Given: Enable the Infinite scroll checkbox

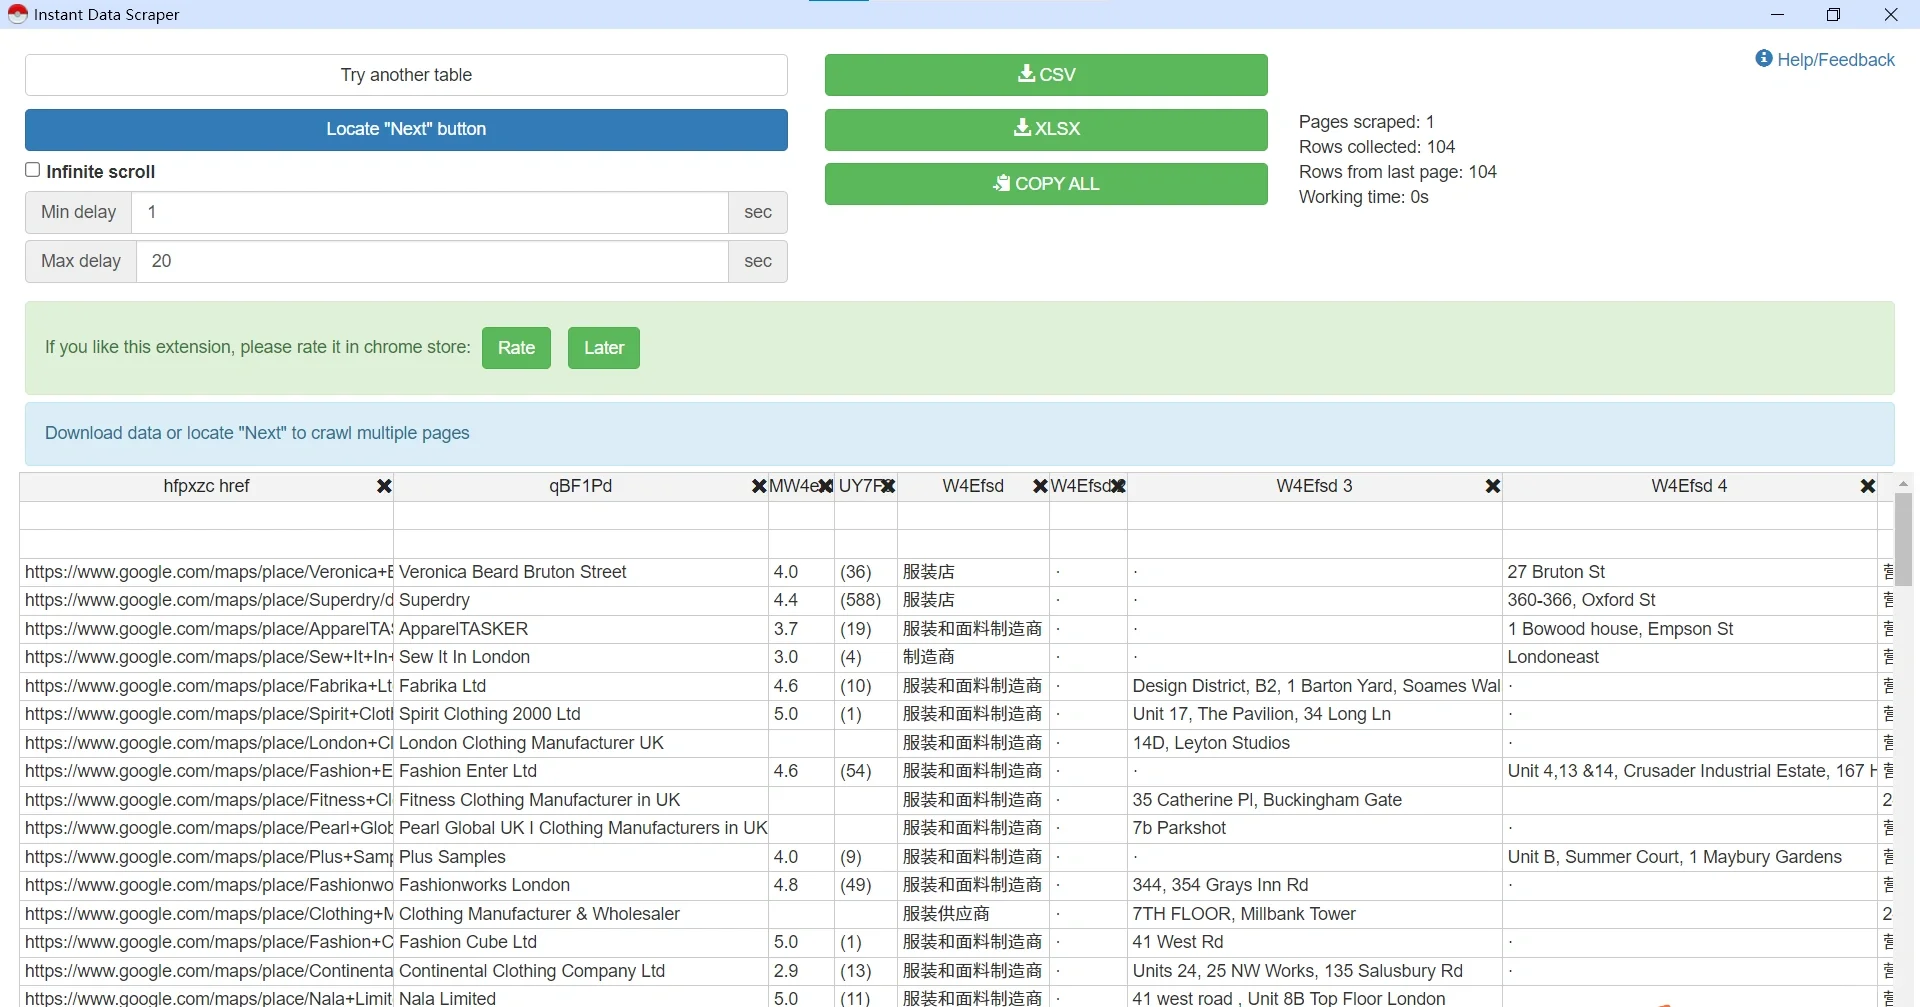Looking at the screenshot, I should [x=33, y=170].
